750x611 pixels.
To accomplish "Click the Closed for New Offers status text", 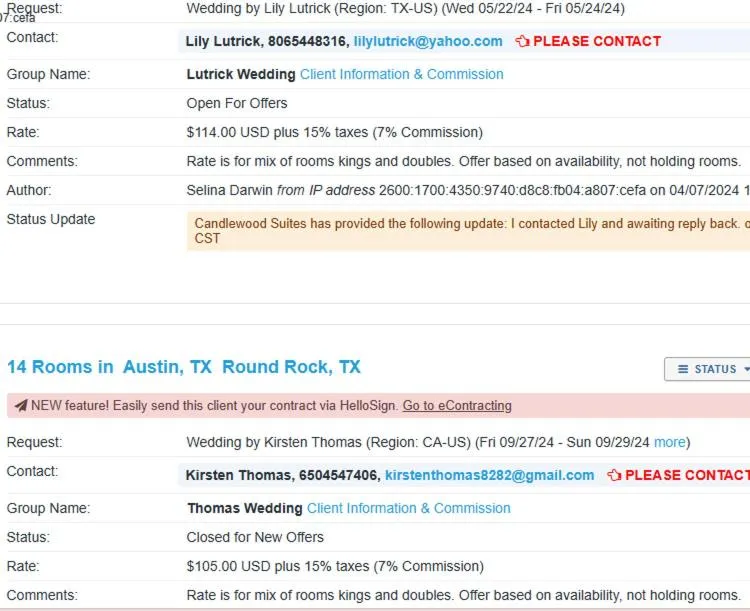I will pyautogui.click(x=255, y=537).
